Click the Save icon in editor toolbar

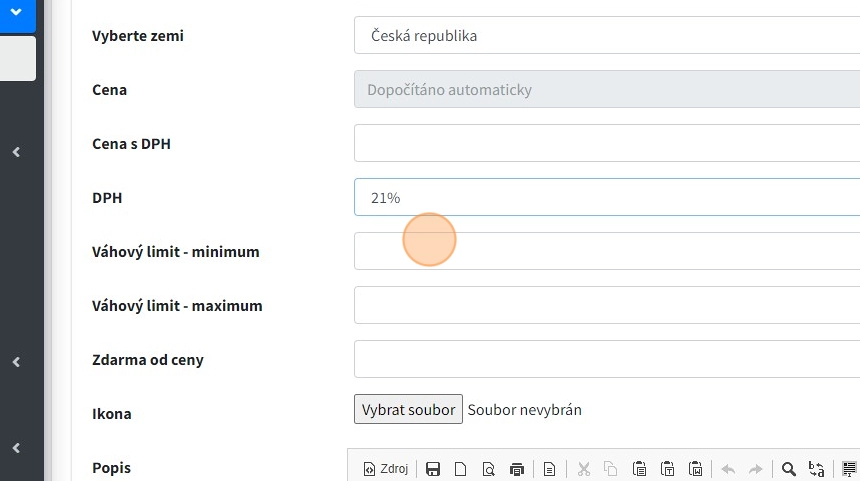433,469
